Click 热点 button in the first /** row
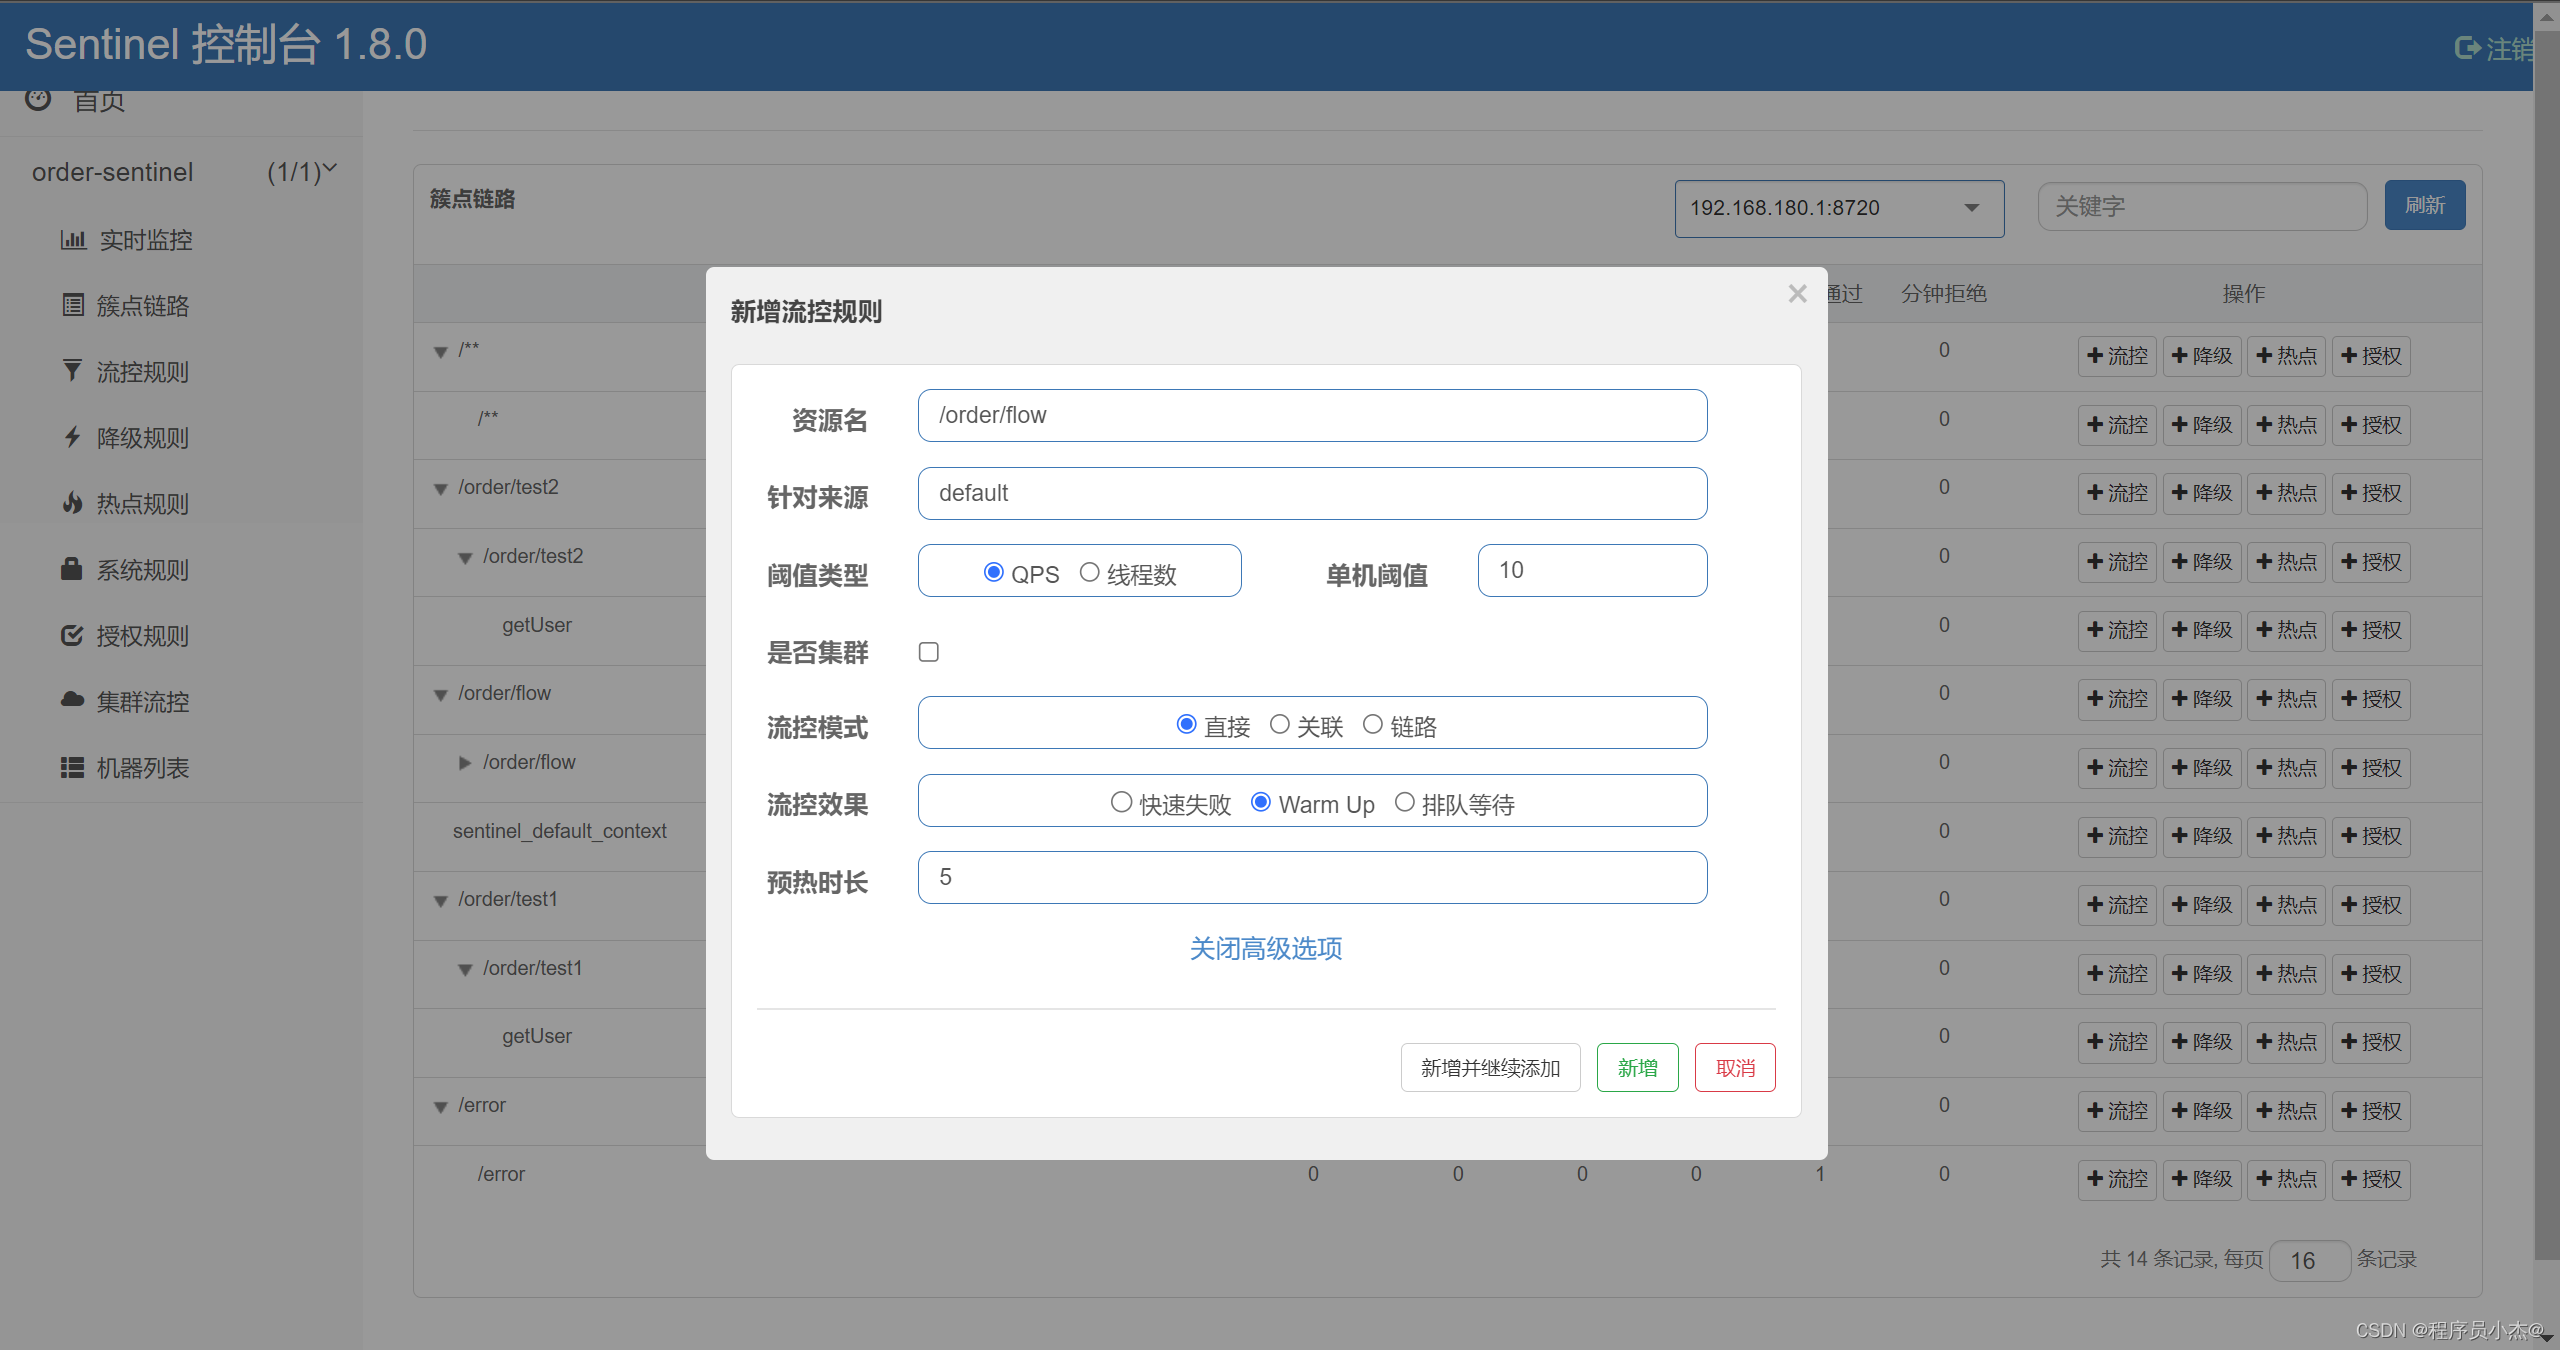The image size is (2560, 1350). pos(2286,356)
